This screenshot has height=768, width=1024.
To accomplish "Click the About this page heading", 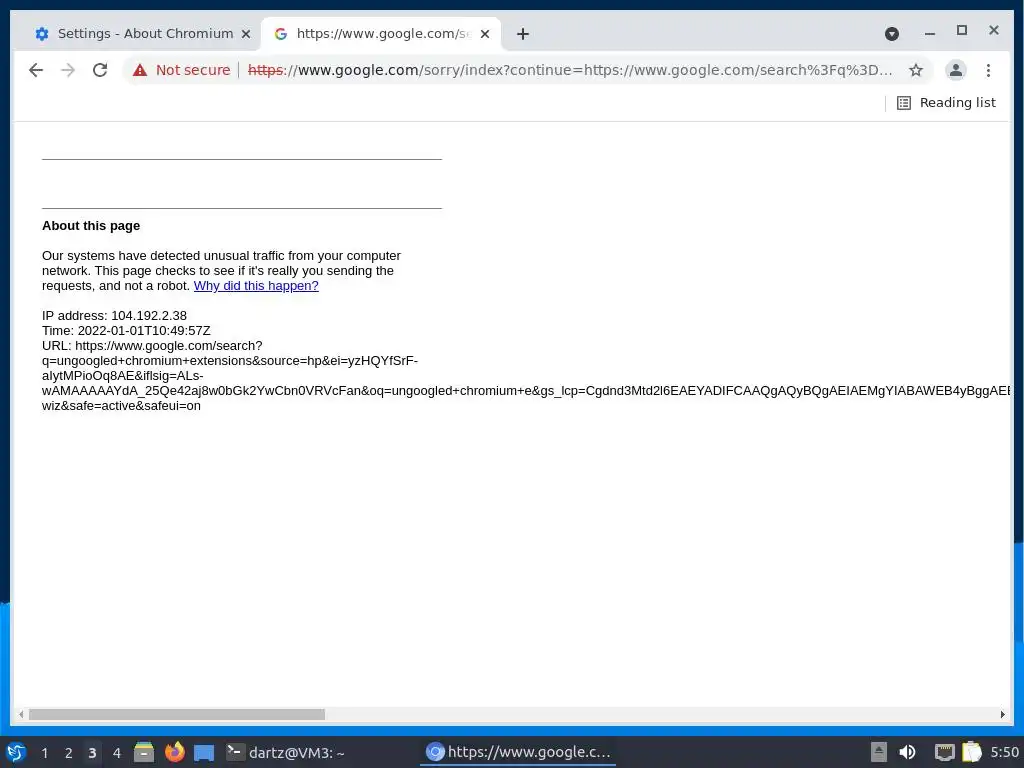I will click(x=91, y=225).
